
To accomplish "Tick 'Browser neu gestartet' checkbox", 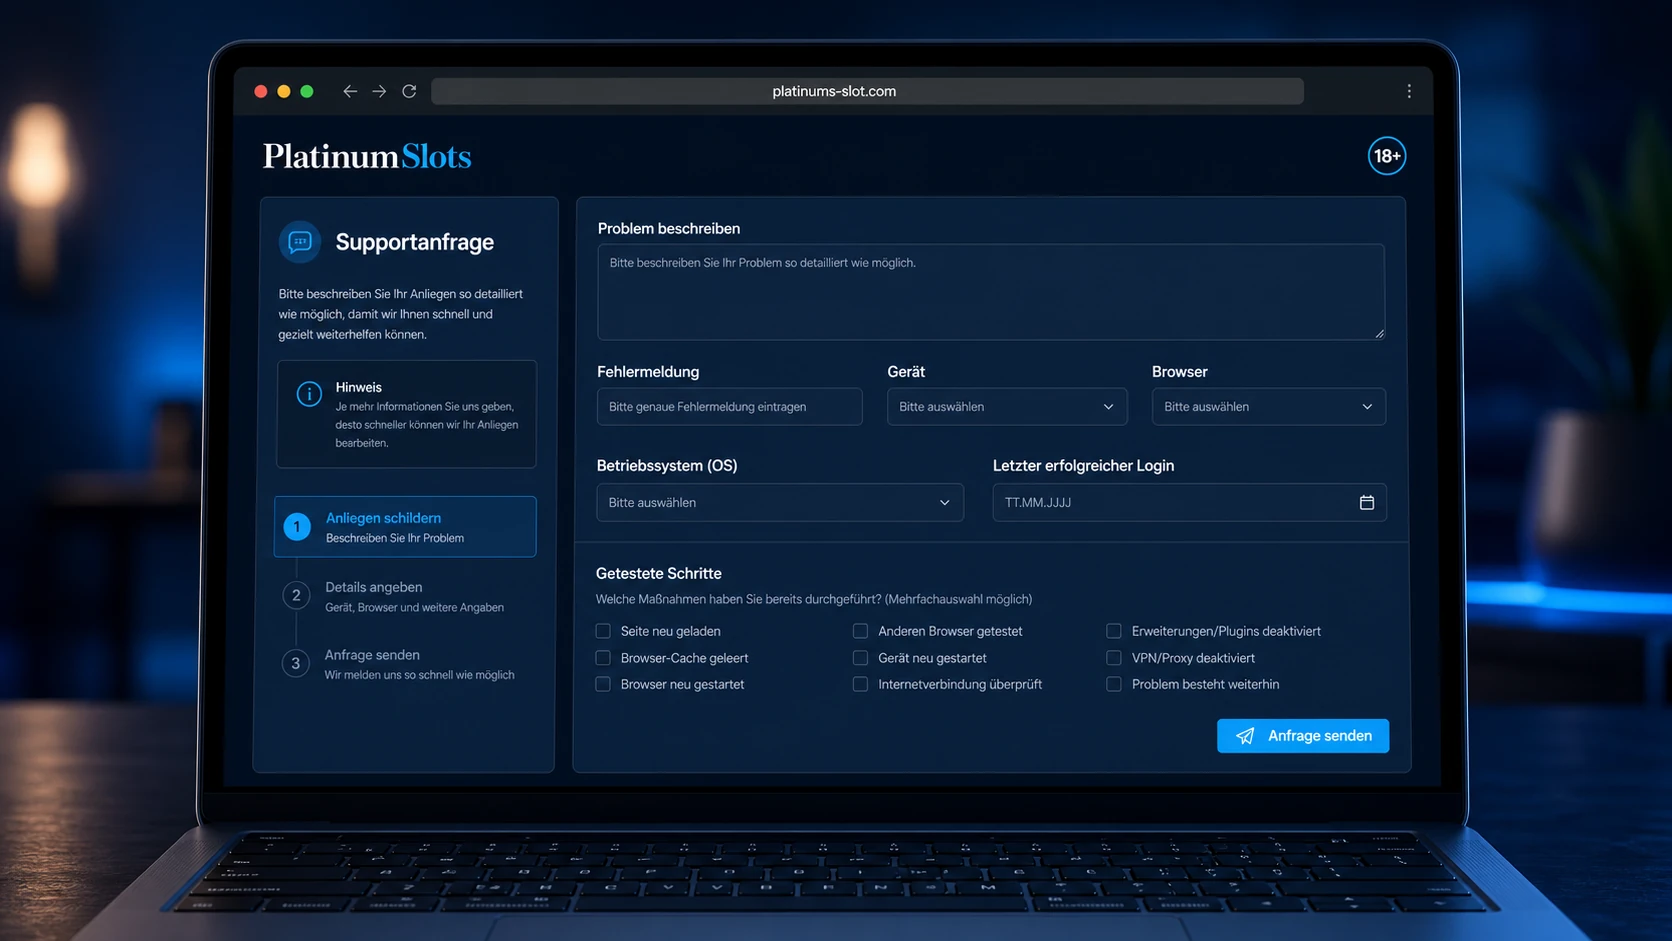I will 603,684.
